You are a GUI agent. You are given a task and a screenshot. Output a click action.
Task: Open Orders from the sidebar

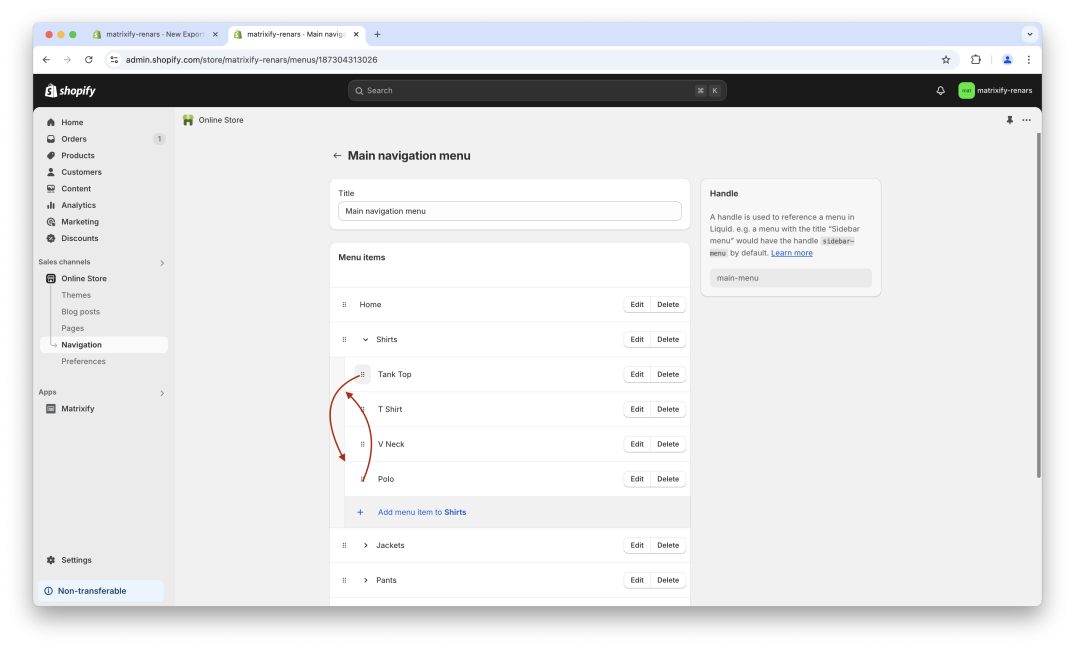(74, 138)
